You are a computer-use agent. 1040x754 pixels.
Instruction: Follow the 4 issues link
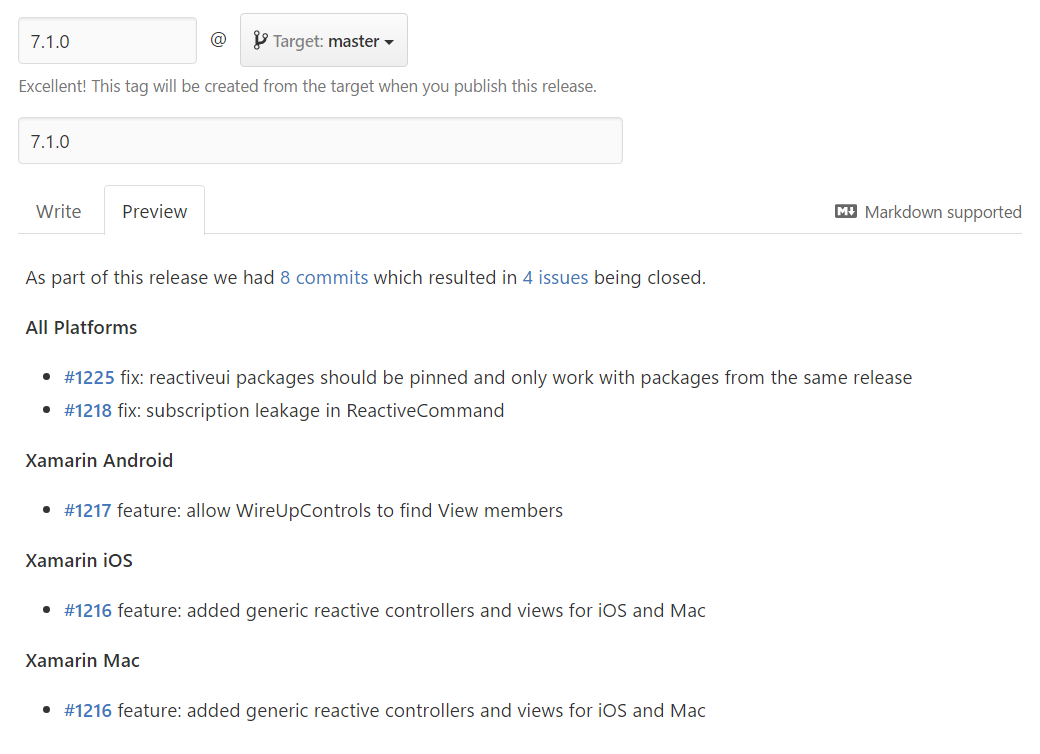coord(555,278)
